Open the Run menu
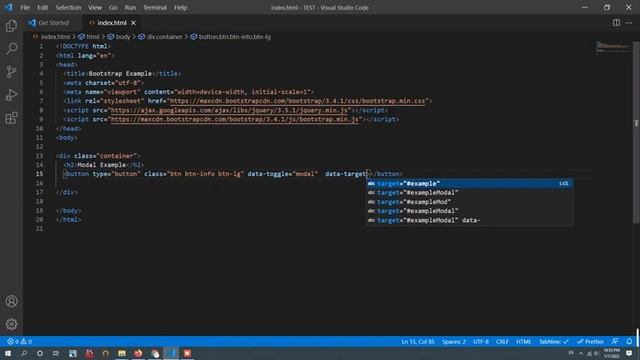The width and height of the screenshot is (640, 360). point(130,7)
